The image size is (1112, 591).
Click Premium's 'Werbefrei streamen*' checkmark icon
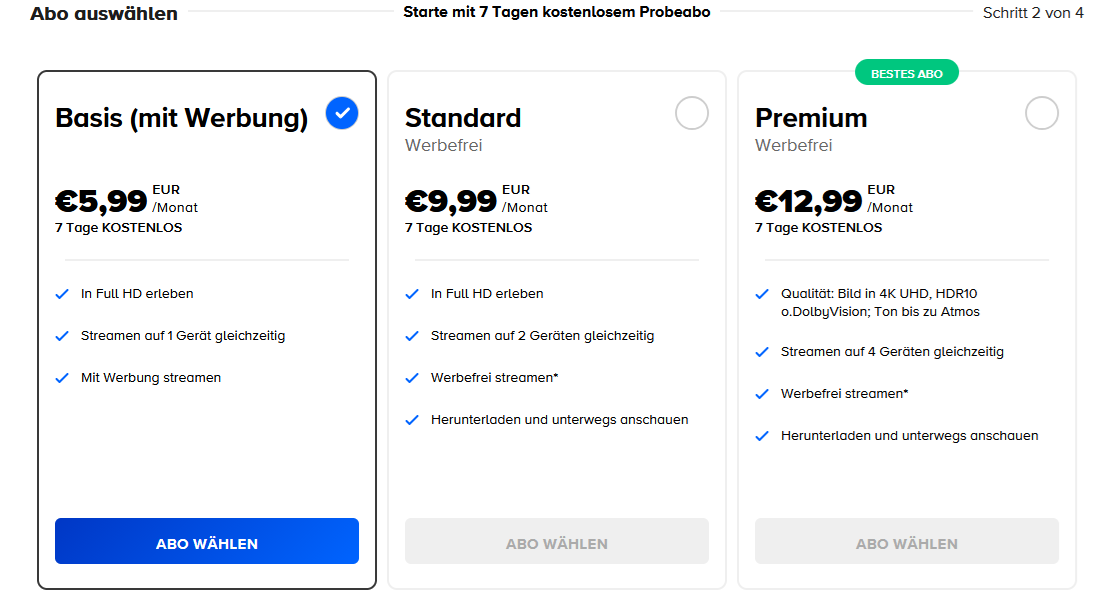tap(762, 394)
